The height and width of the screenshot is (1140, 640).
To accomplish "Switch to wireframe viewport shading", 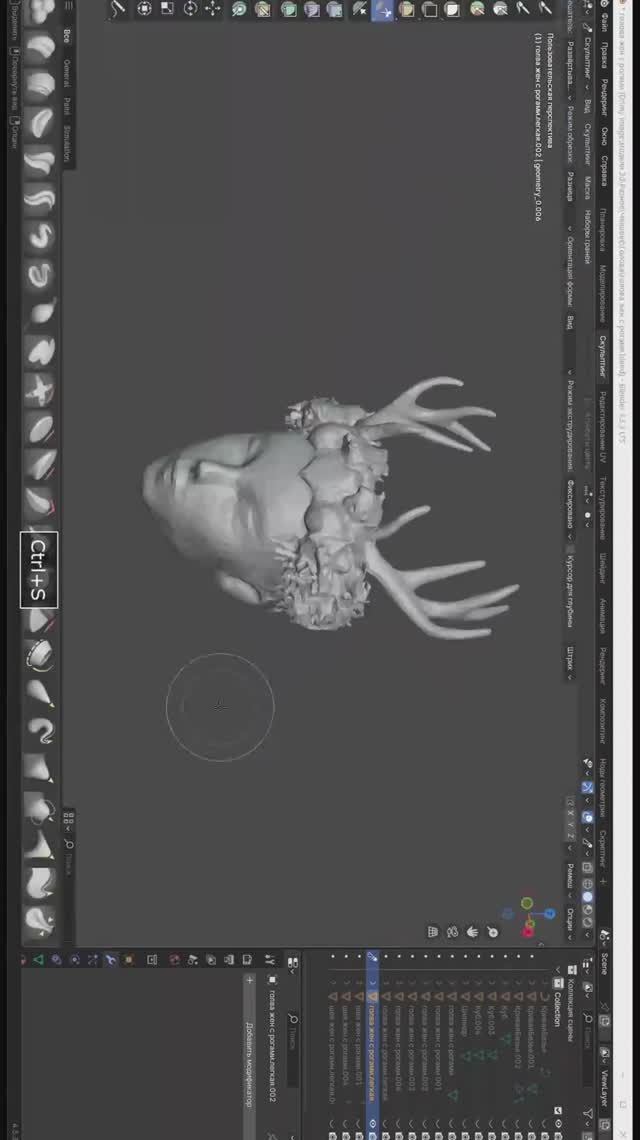I will pyautogui.click(x=588, y=884).
